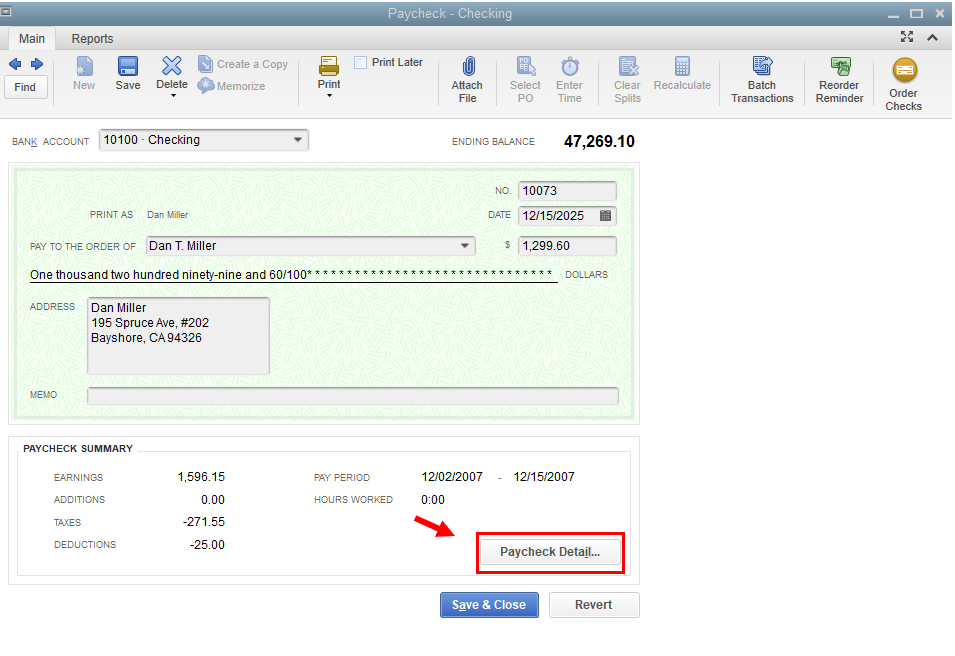955x656 pixels.
Task: Clear Splits on this check
Action: (627, 80)
